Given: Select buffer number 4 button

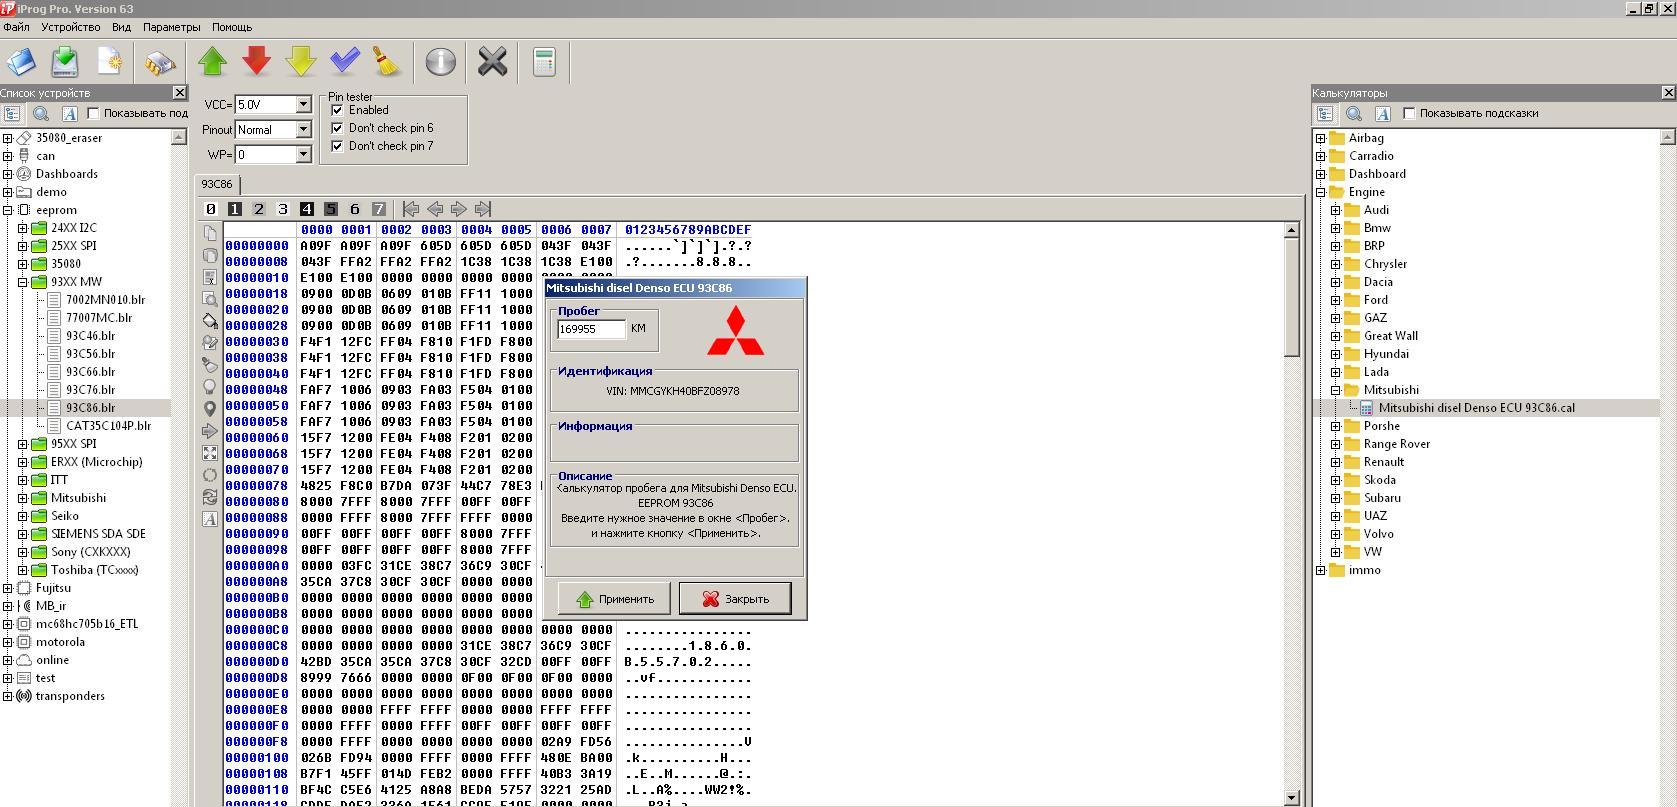Looking at the screenshot, I should [x=306, y=209].
